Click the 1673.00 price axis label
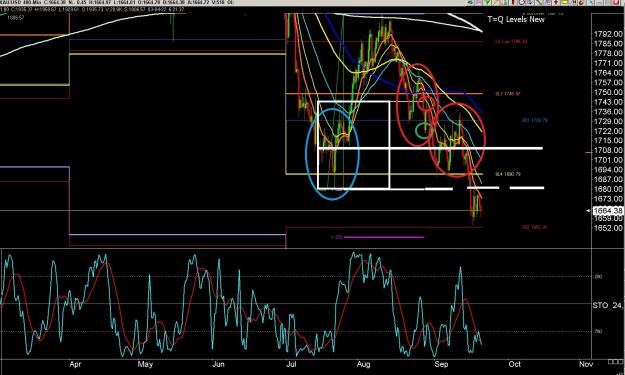625x375 pixels. coord(608,199)
